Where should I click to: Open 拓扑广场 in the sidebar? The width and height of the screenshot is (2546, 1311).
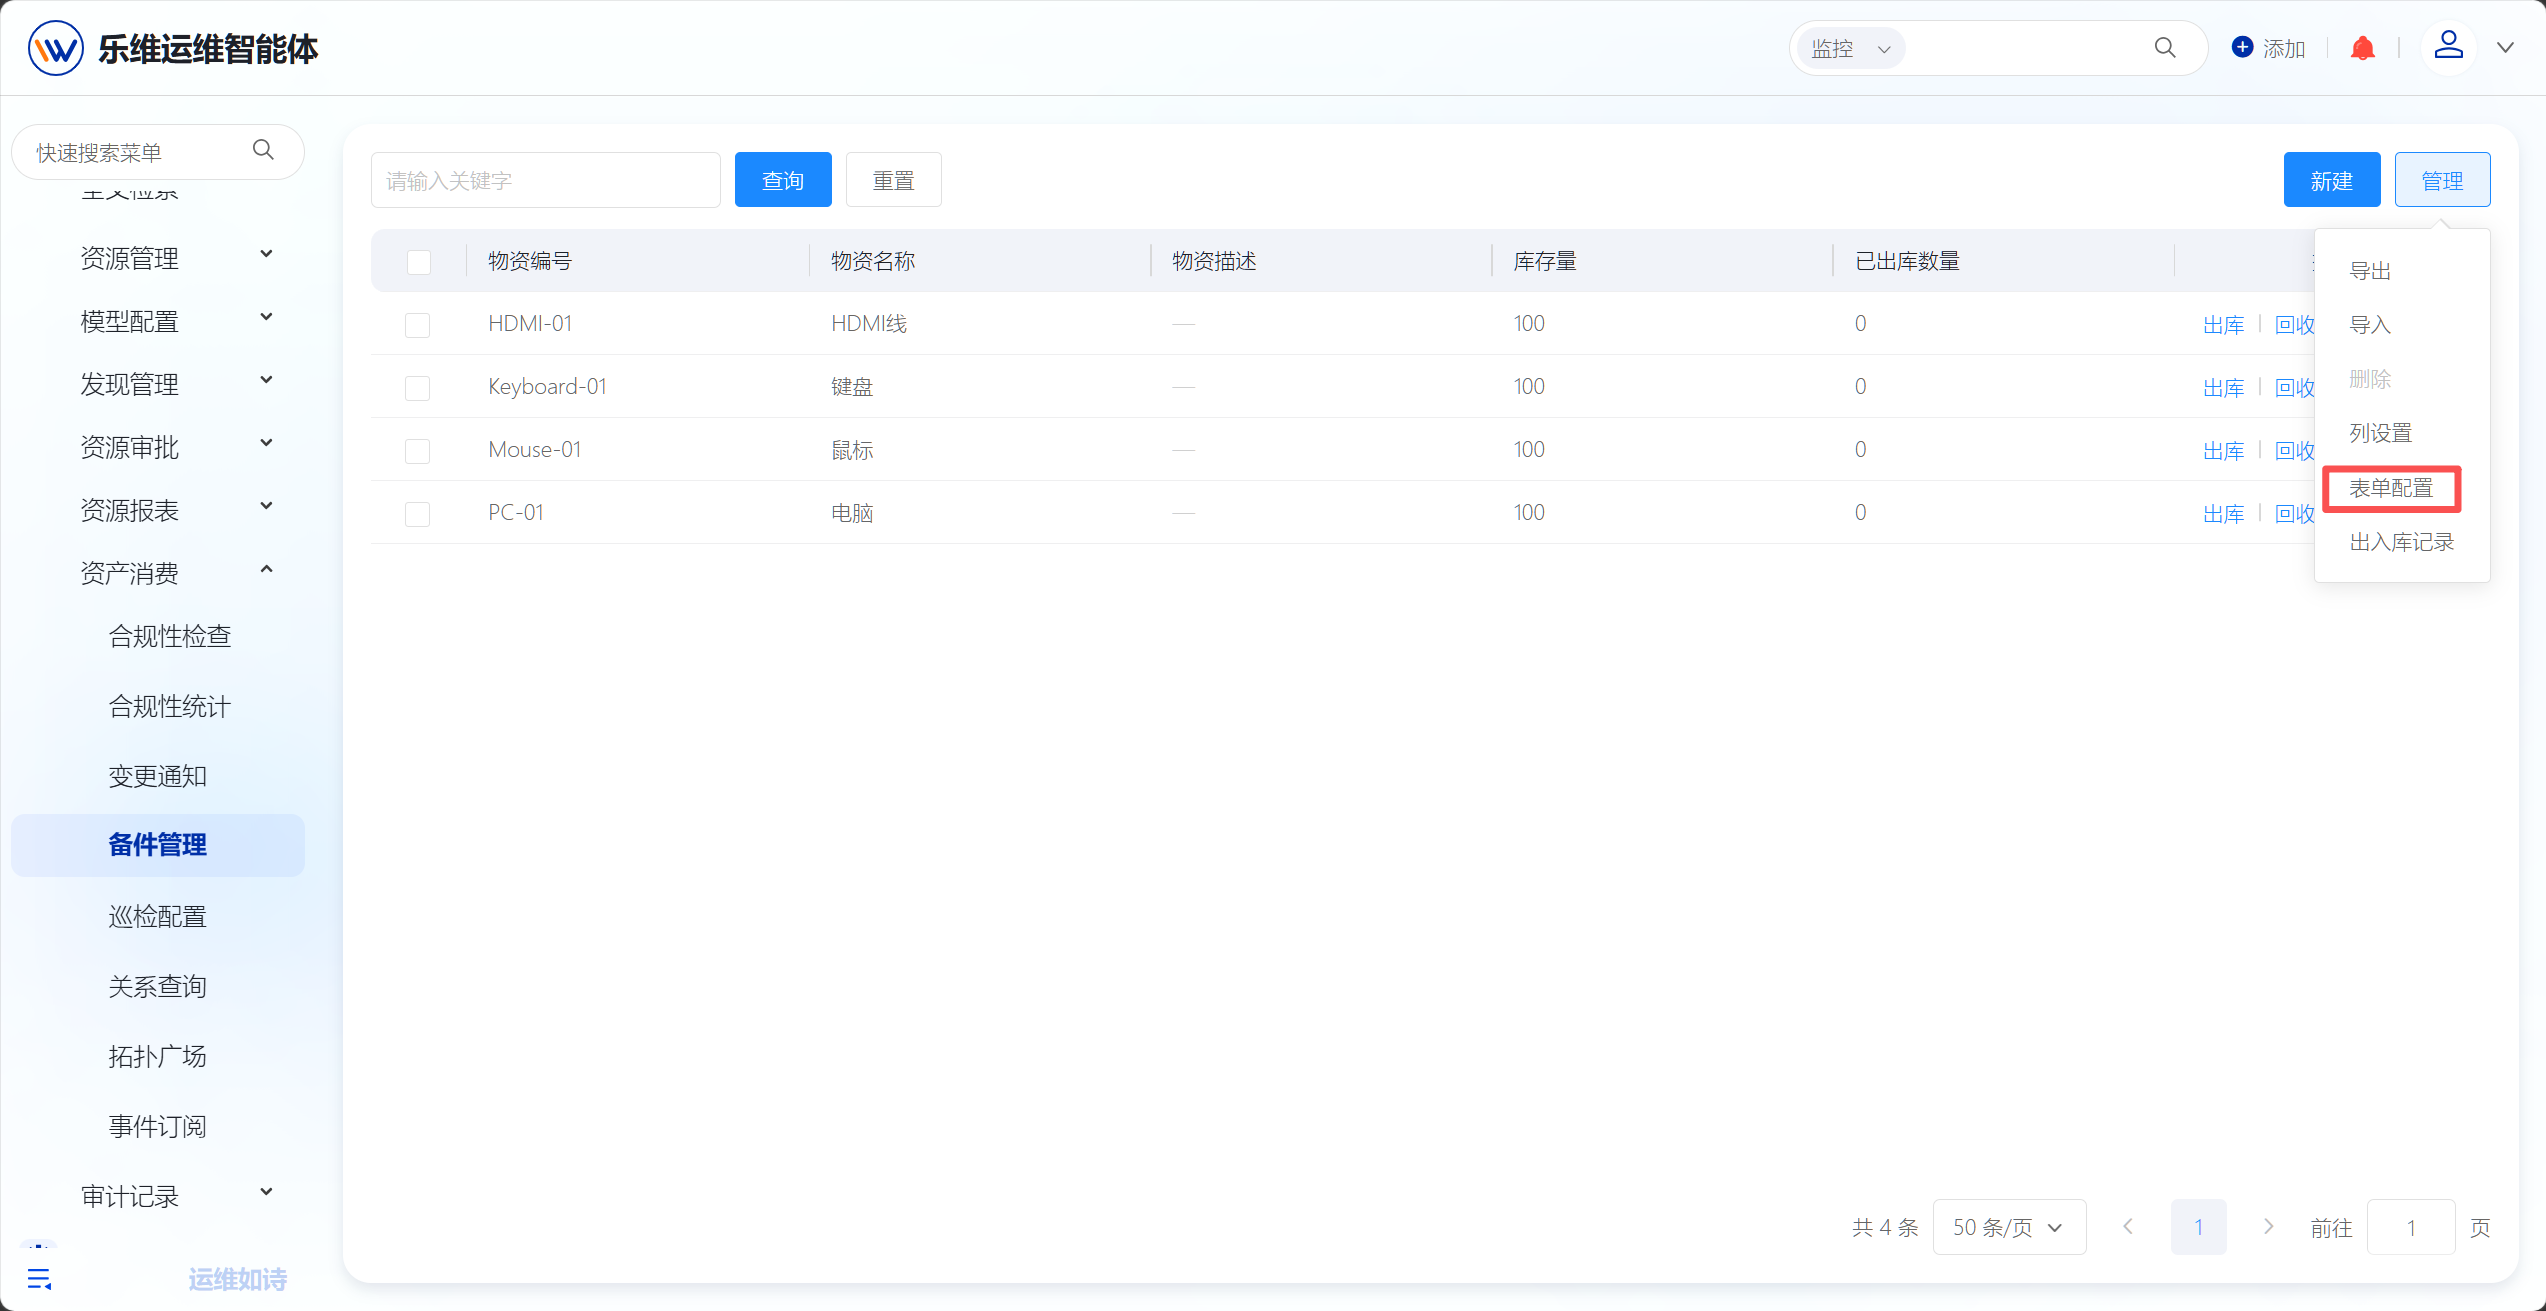(x=157, y=1056)
